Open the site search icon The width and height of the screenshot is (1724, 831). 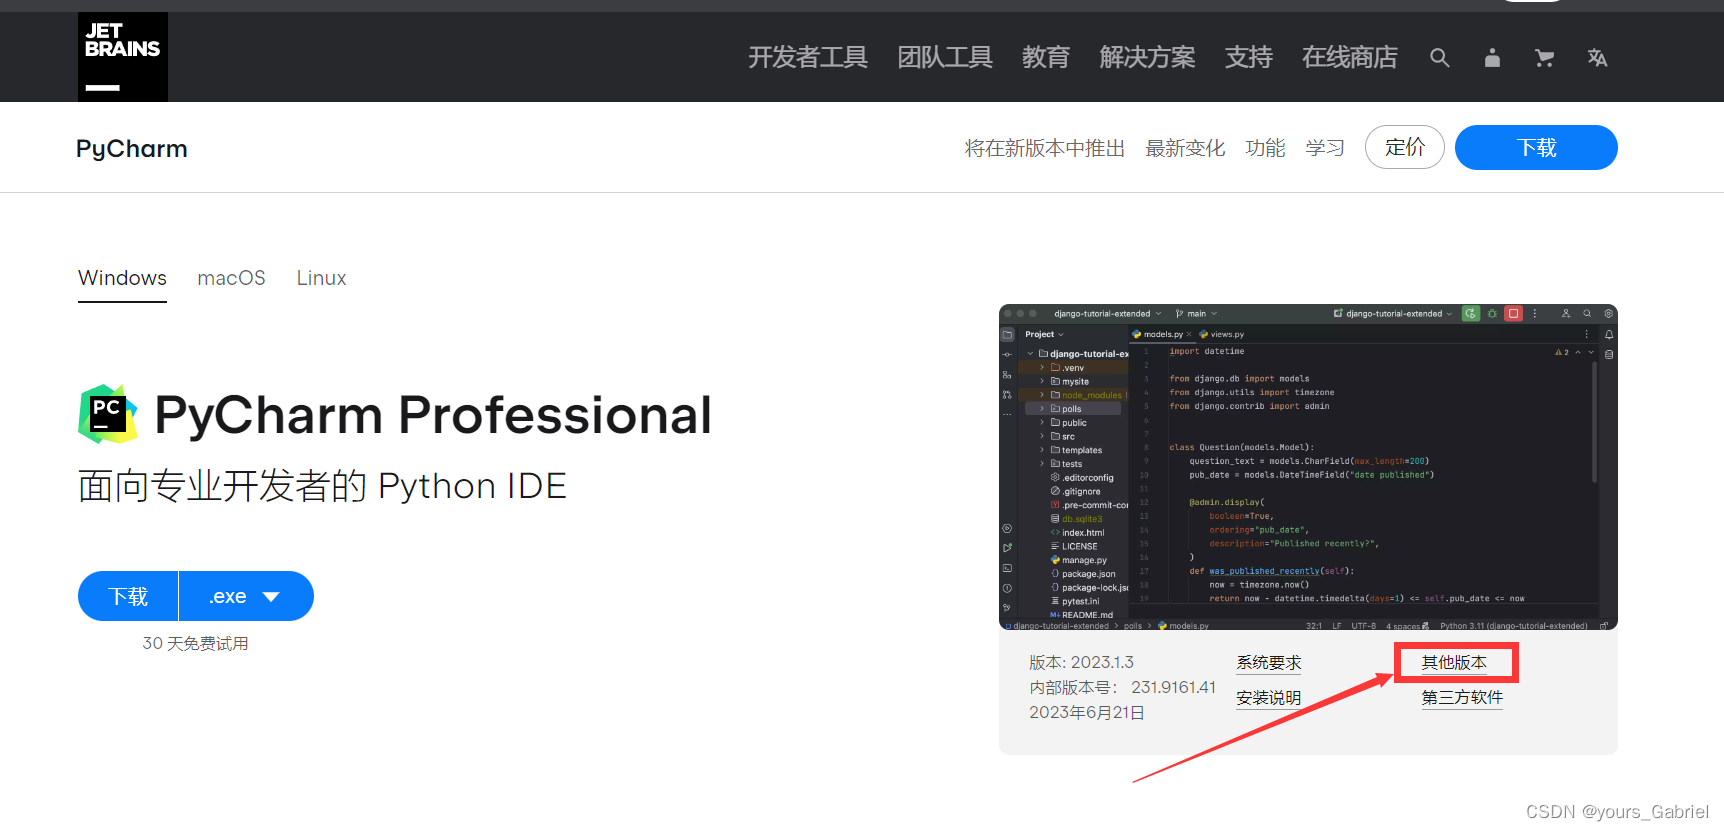(1439, 58)
